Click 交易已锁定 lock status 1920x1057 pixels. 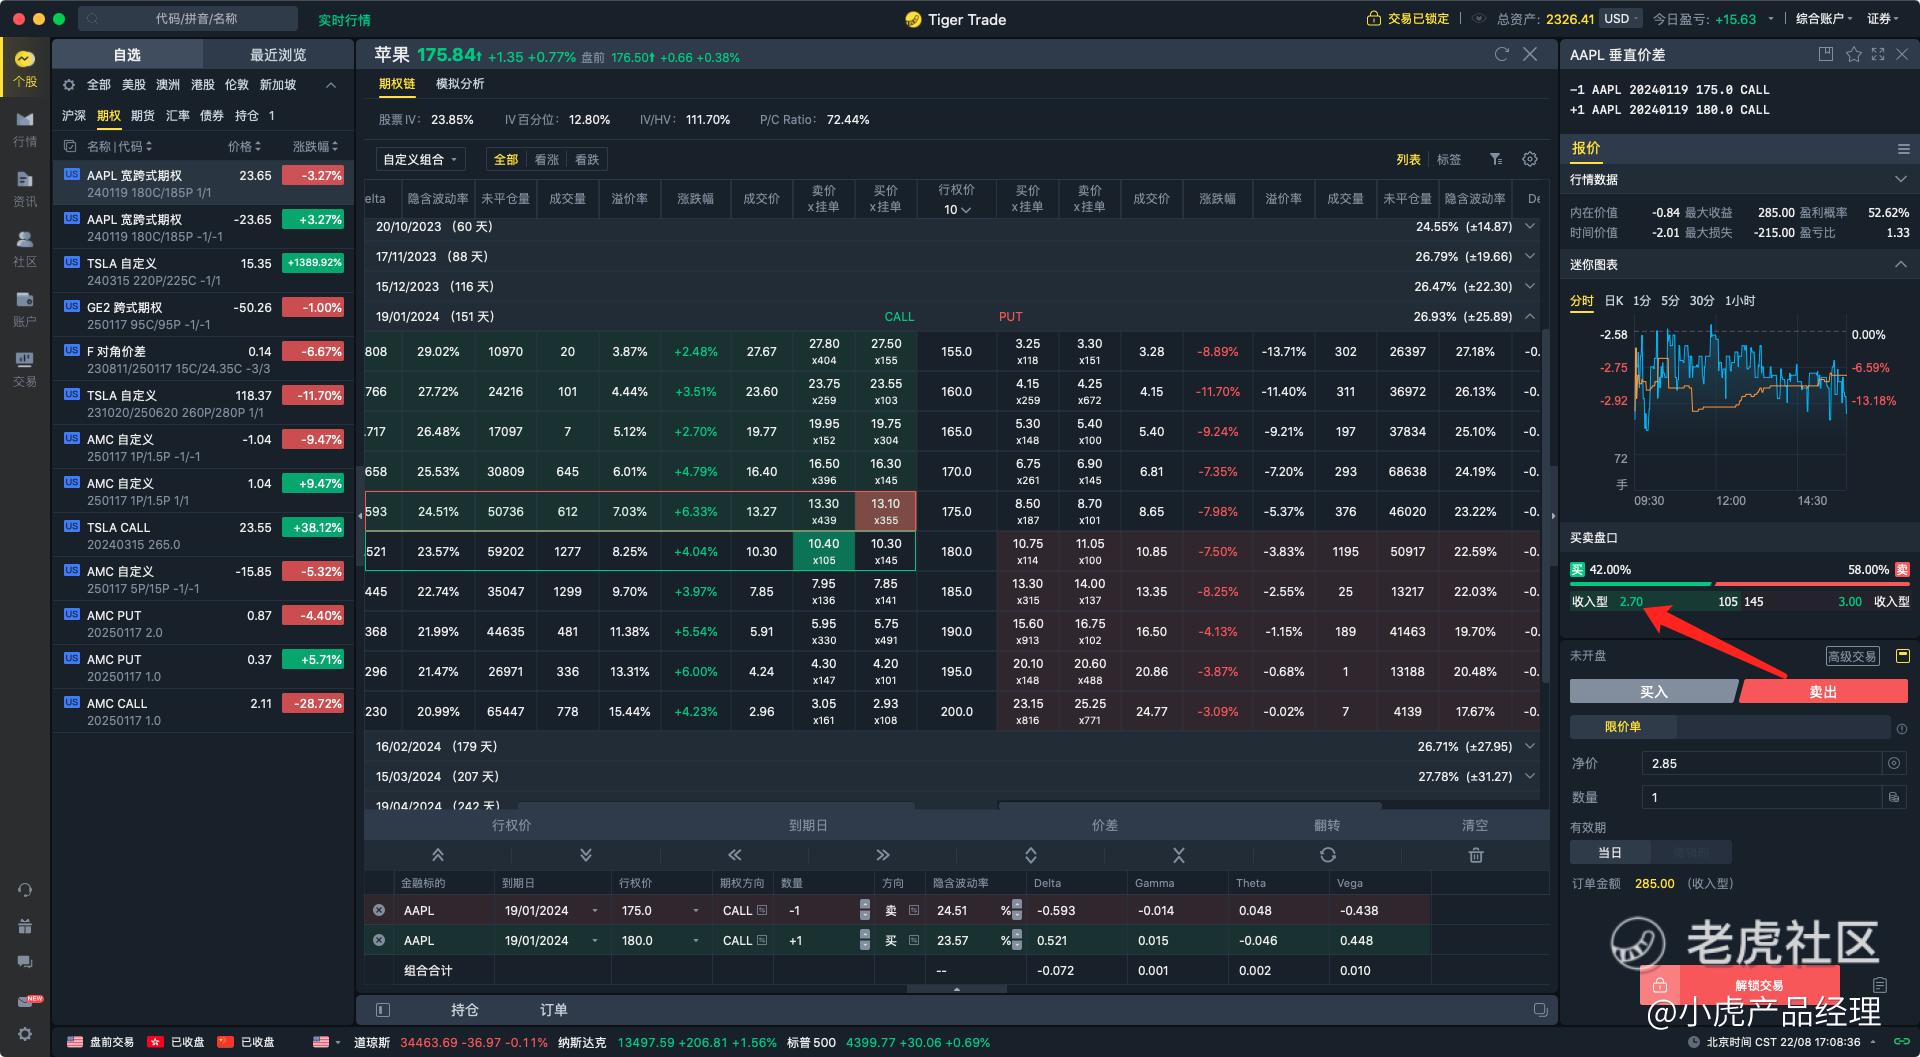point(1409,19)
